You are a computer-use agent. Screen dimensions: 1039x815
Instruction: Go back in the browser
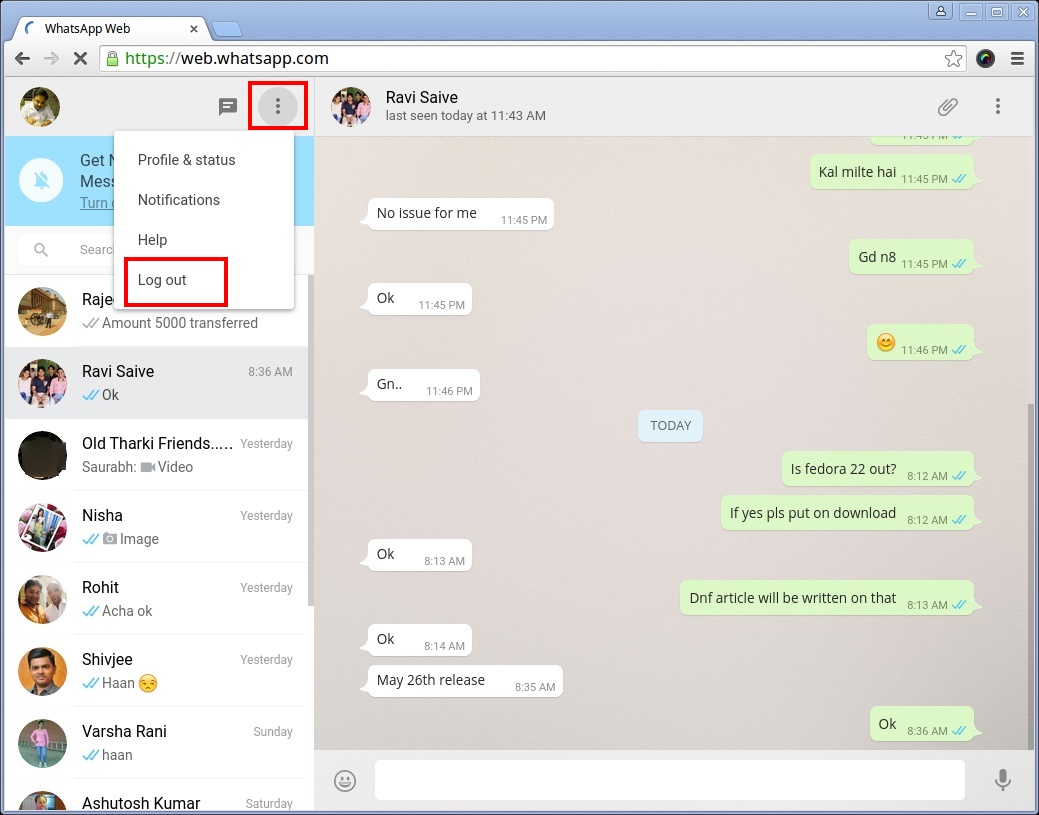[x=23, y=58]
